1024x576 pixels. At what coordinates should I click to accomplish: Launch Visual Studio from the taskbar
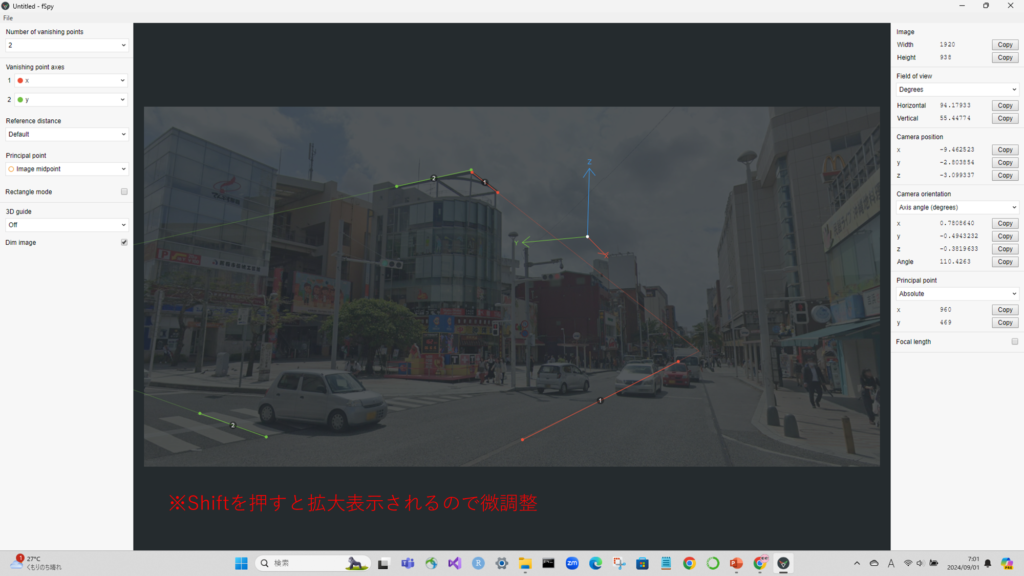454,563
